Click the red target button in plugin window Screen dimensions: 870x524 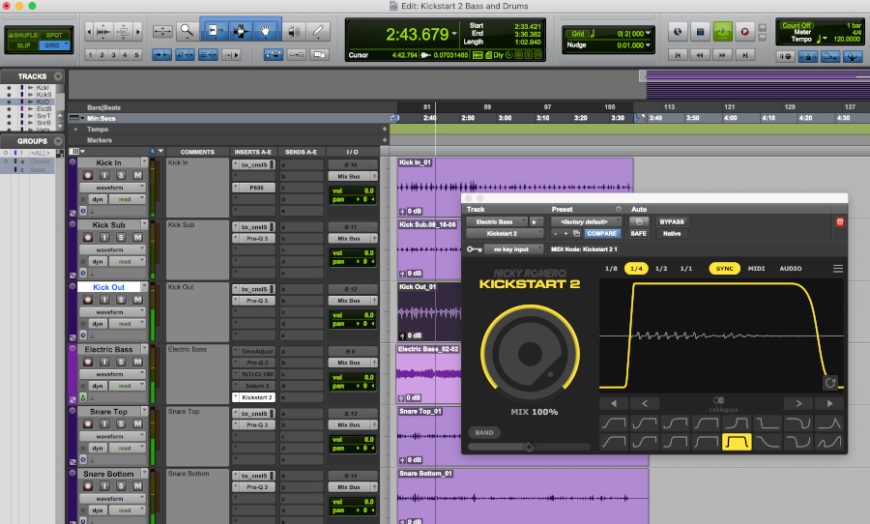(840, 221)
